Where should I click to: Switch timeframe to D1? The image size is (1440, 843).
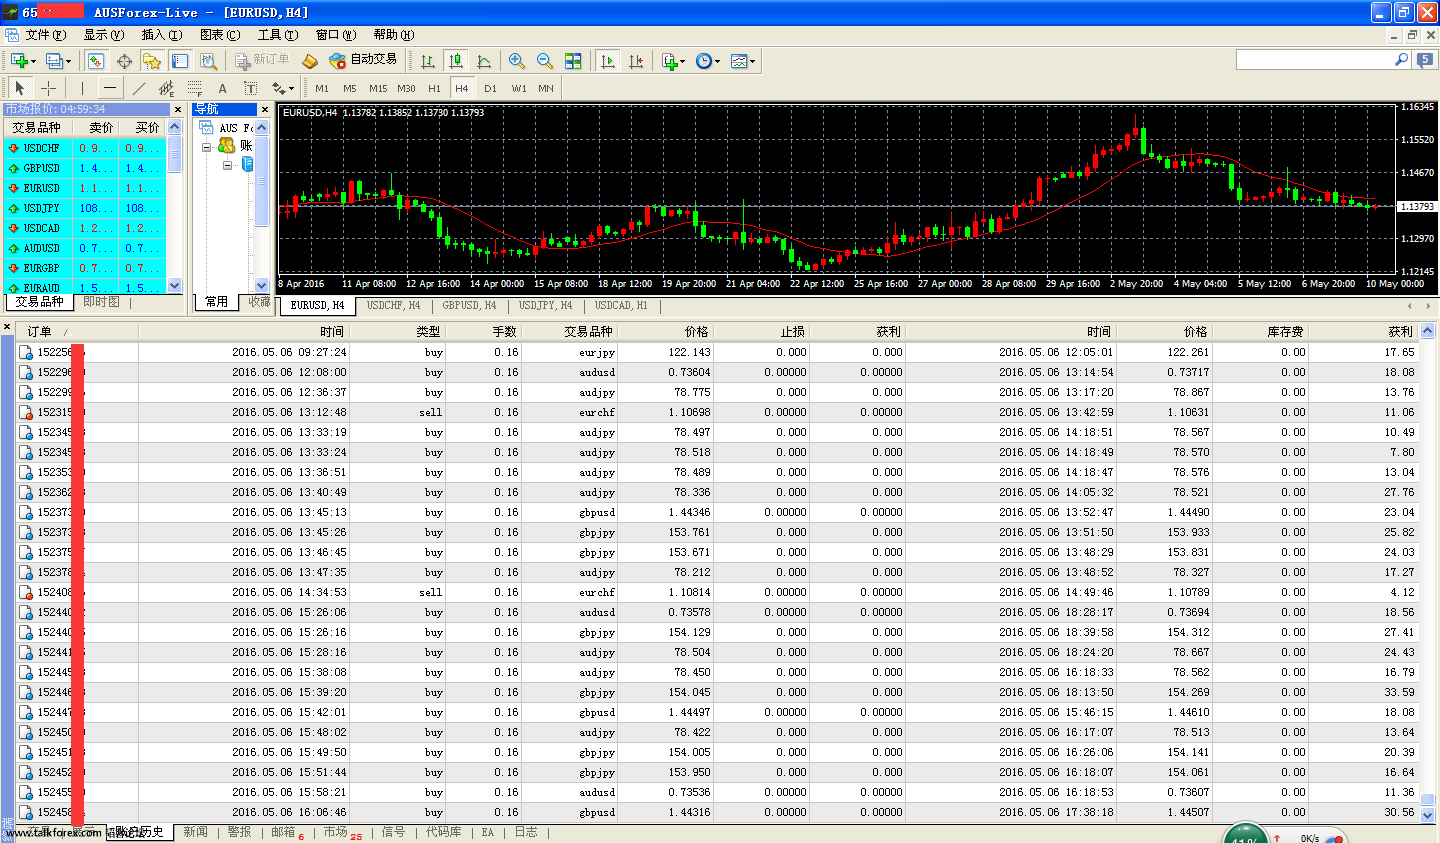pyautogui.click(x=490, y=88)
